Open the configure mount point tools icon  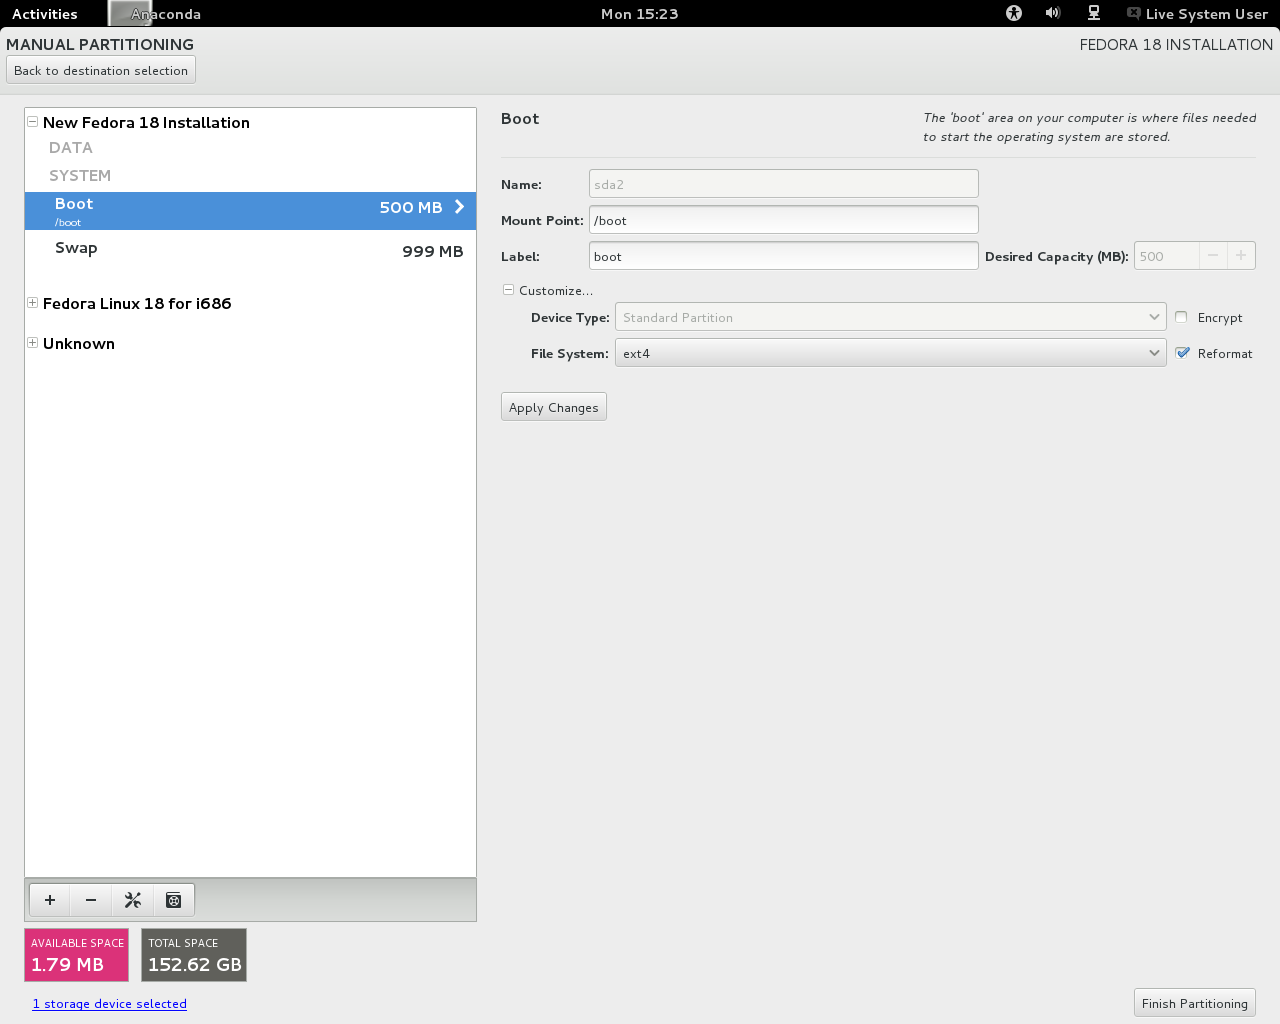click(133, 900)
